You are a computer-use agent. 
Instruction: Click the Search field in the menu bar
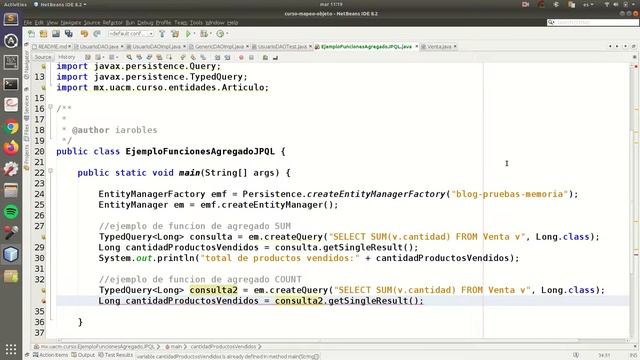tap(593, 22)
